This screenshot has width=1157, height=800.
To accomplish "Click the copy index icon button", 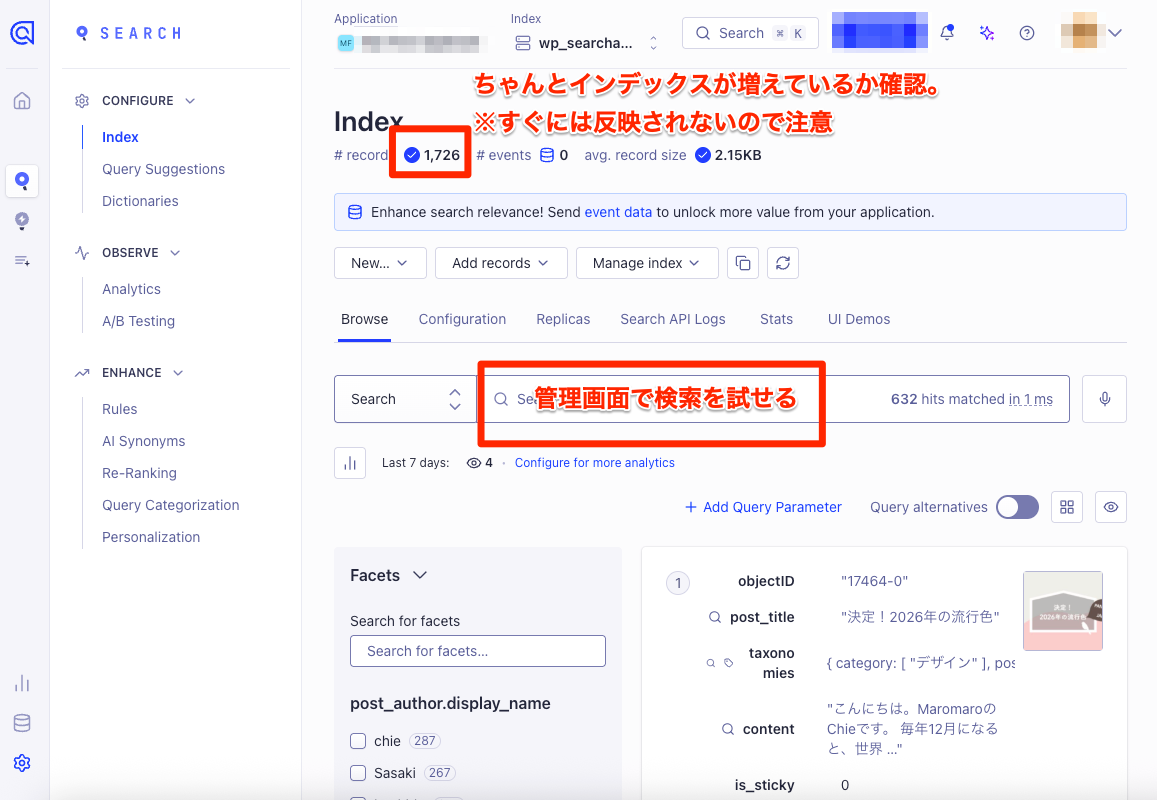I will point(743,263).
